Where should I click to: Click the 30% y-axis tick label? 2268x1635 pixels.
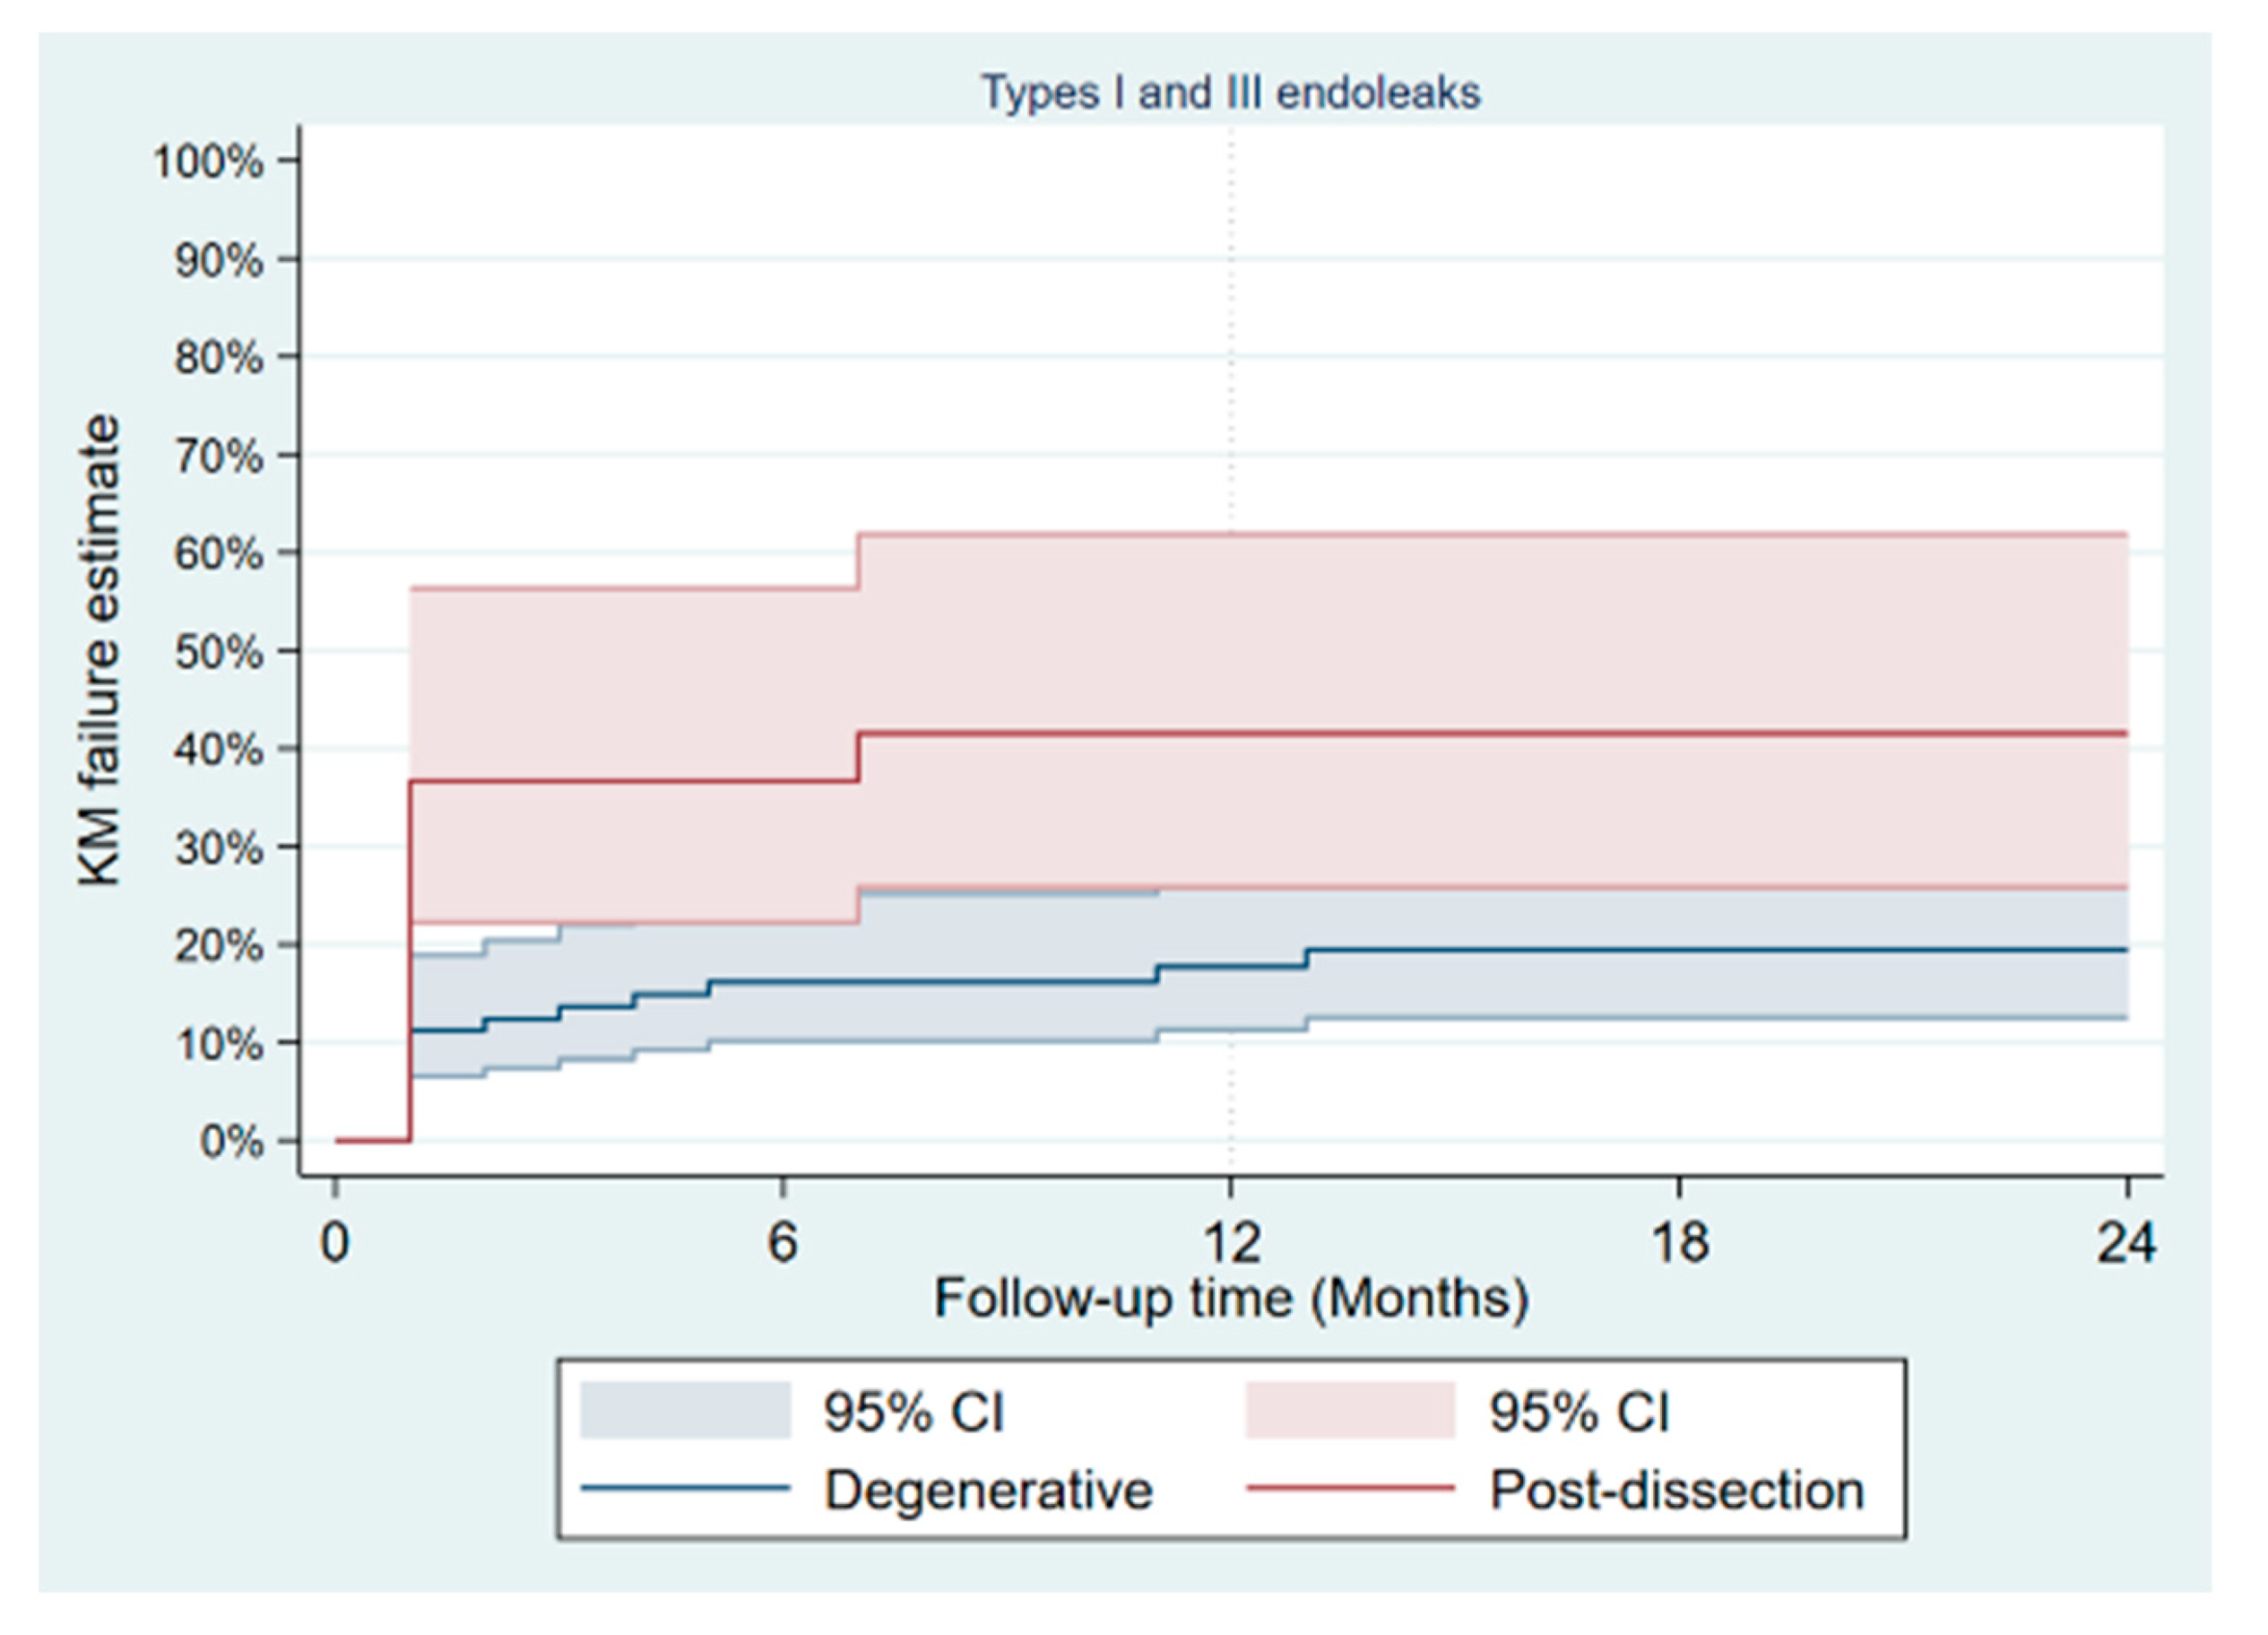[x=218, y=848]
